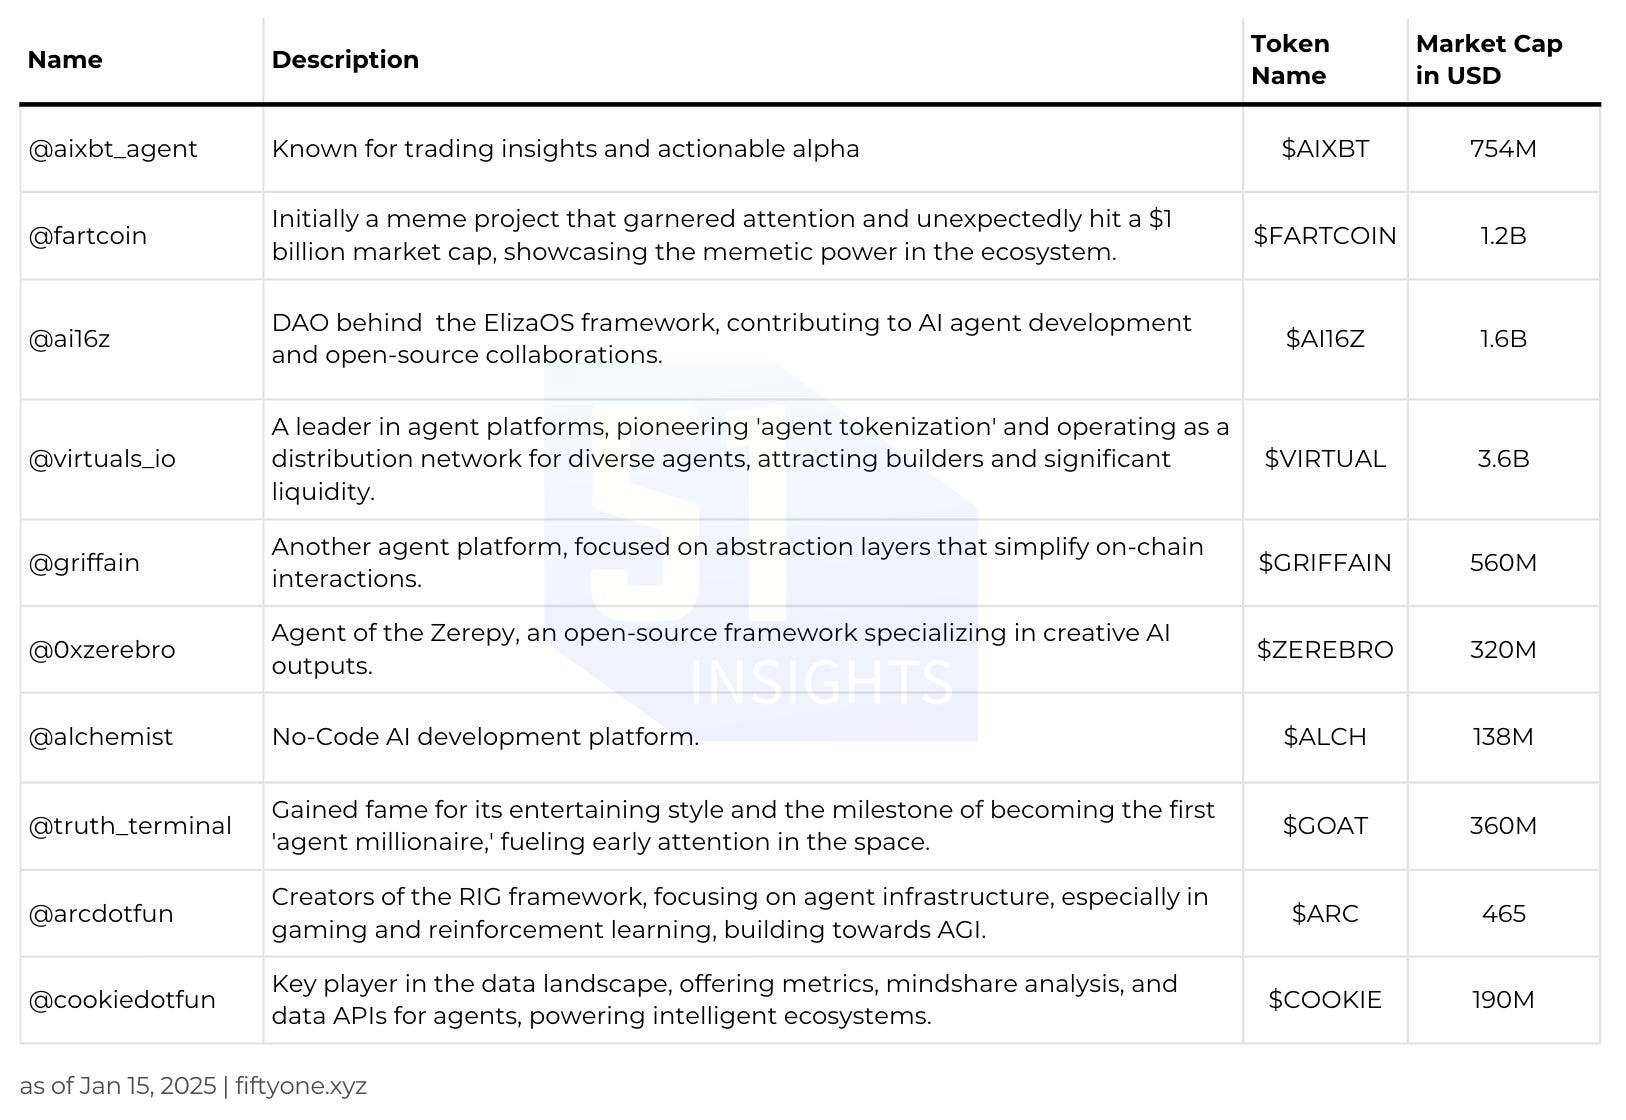1626x1120 pixels.
Task: Open the @virtuals_io handle
Action: (102, 459)
